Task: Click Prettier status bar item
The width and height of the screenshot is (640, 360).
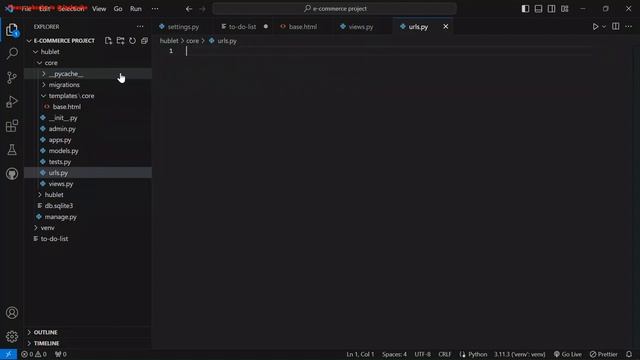Action: 604,354
